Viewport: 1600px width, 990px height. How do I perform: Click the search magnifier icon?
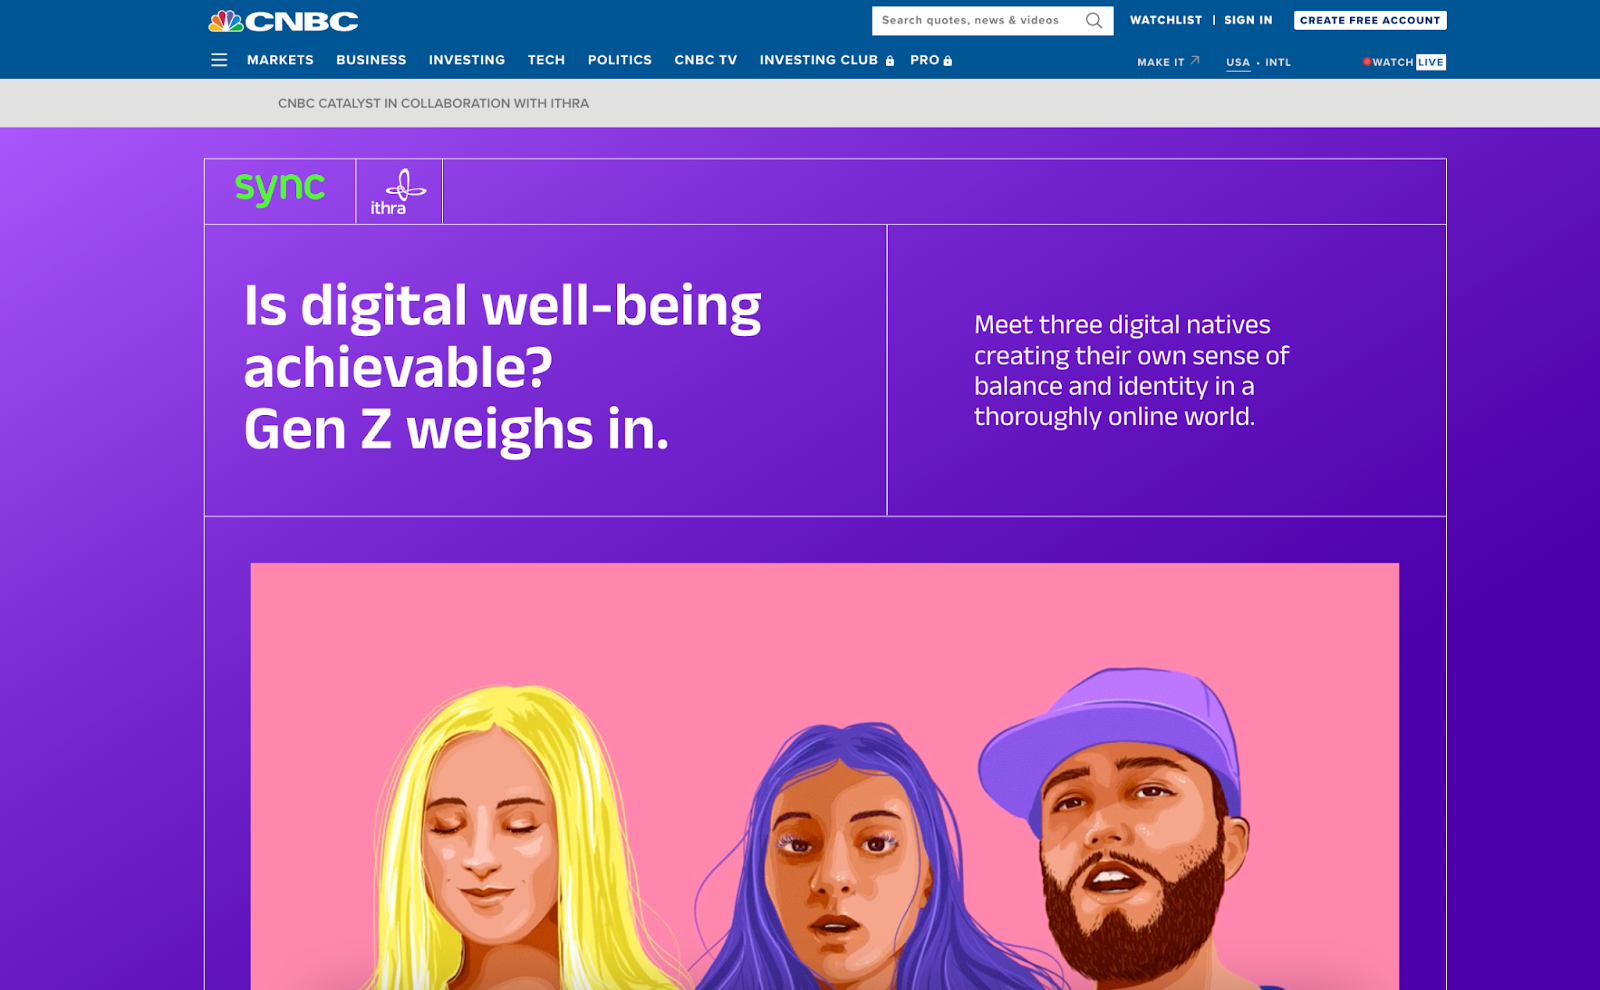coord(1094,20)
